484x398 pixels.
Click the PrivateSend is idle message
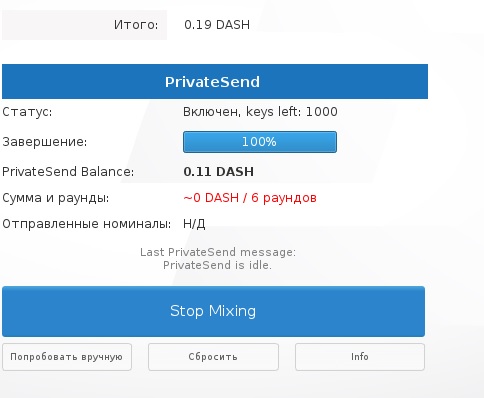point(217,265)
